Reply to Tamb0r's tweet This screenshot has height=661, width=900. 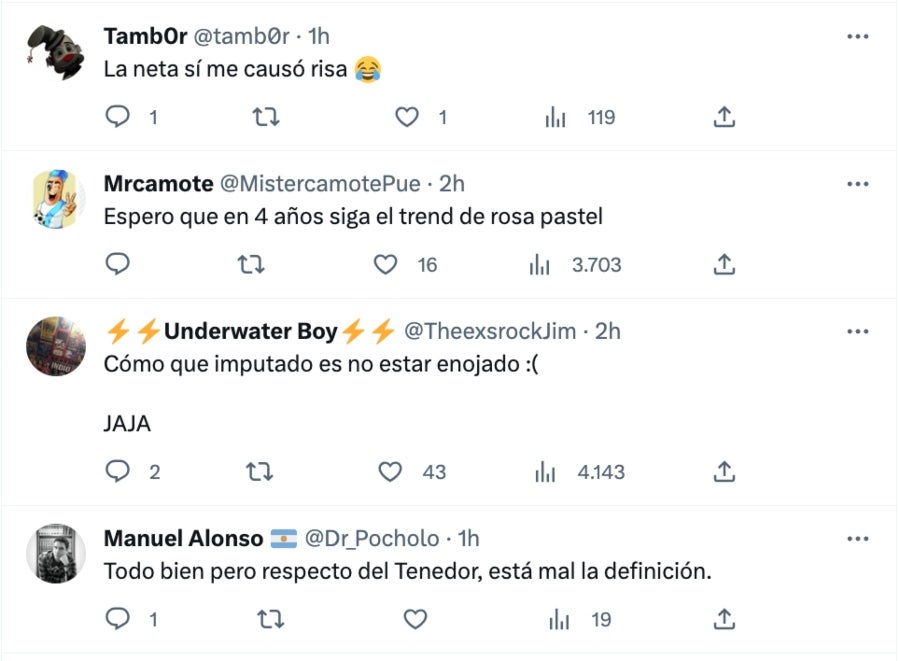118,118
